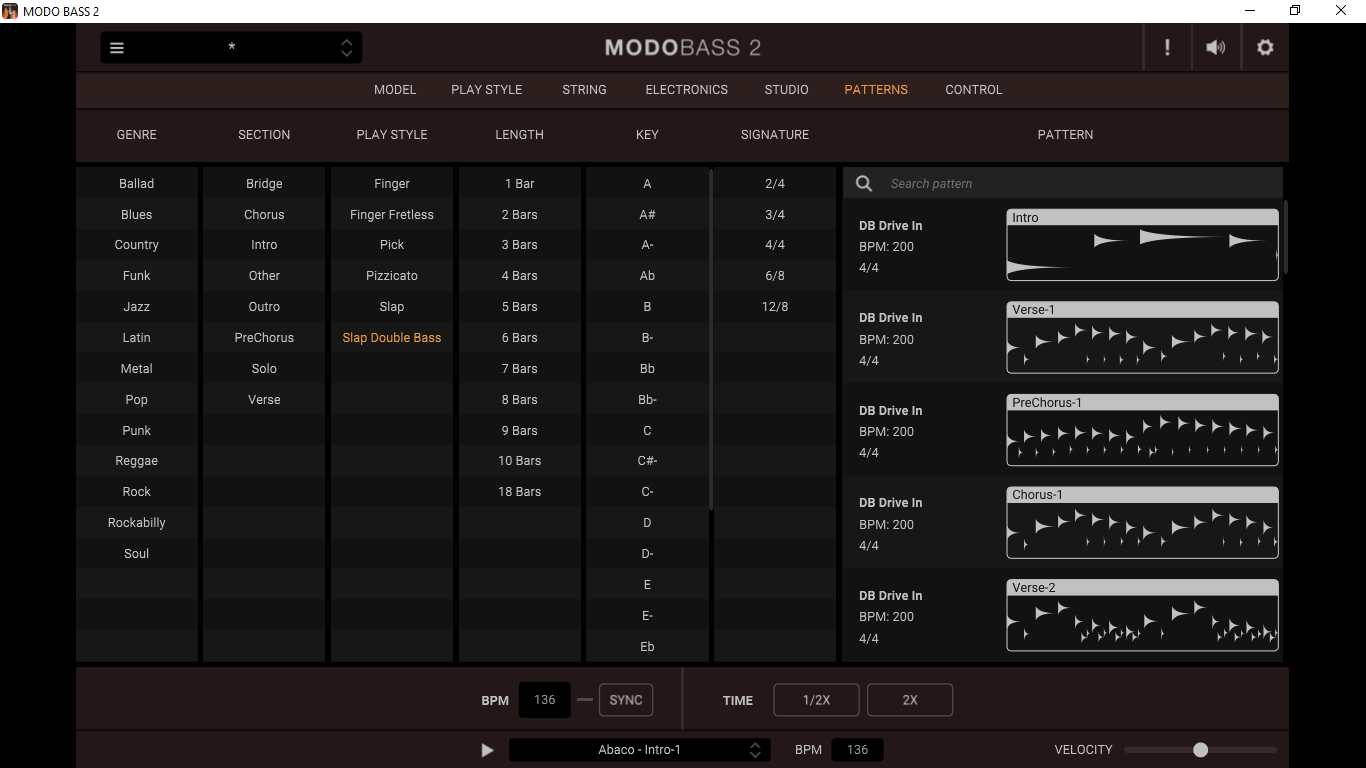This screenshot has width=1366, height=768.
Task: Select the Funk genre
Action: tap(137, 276)
